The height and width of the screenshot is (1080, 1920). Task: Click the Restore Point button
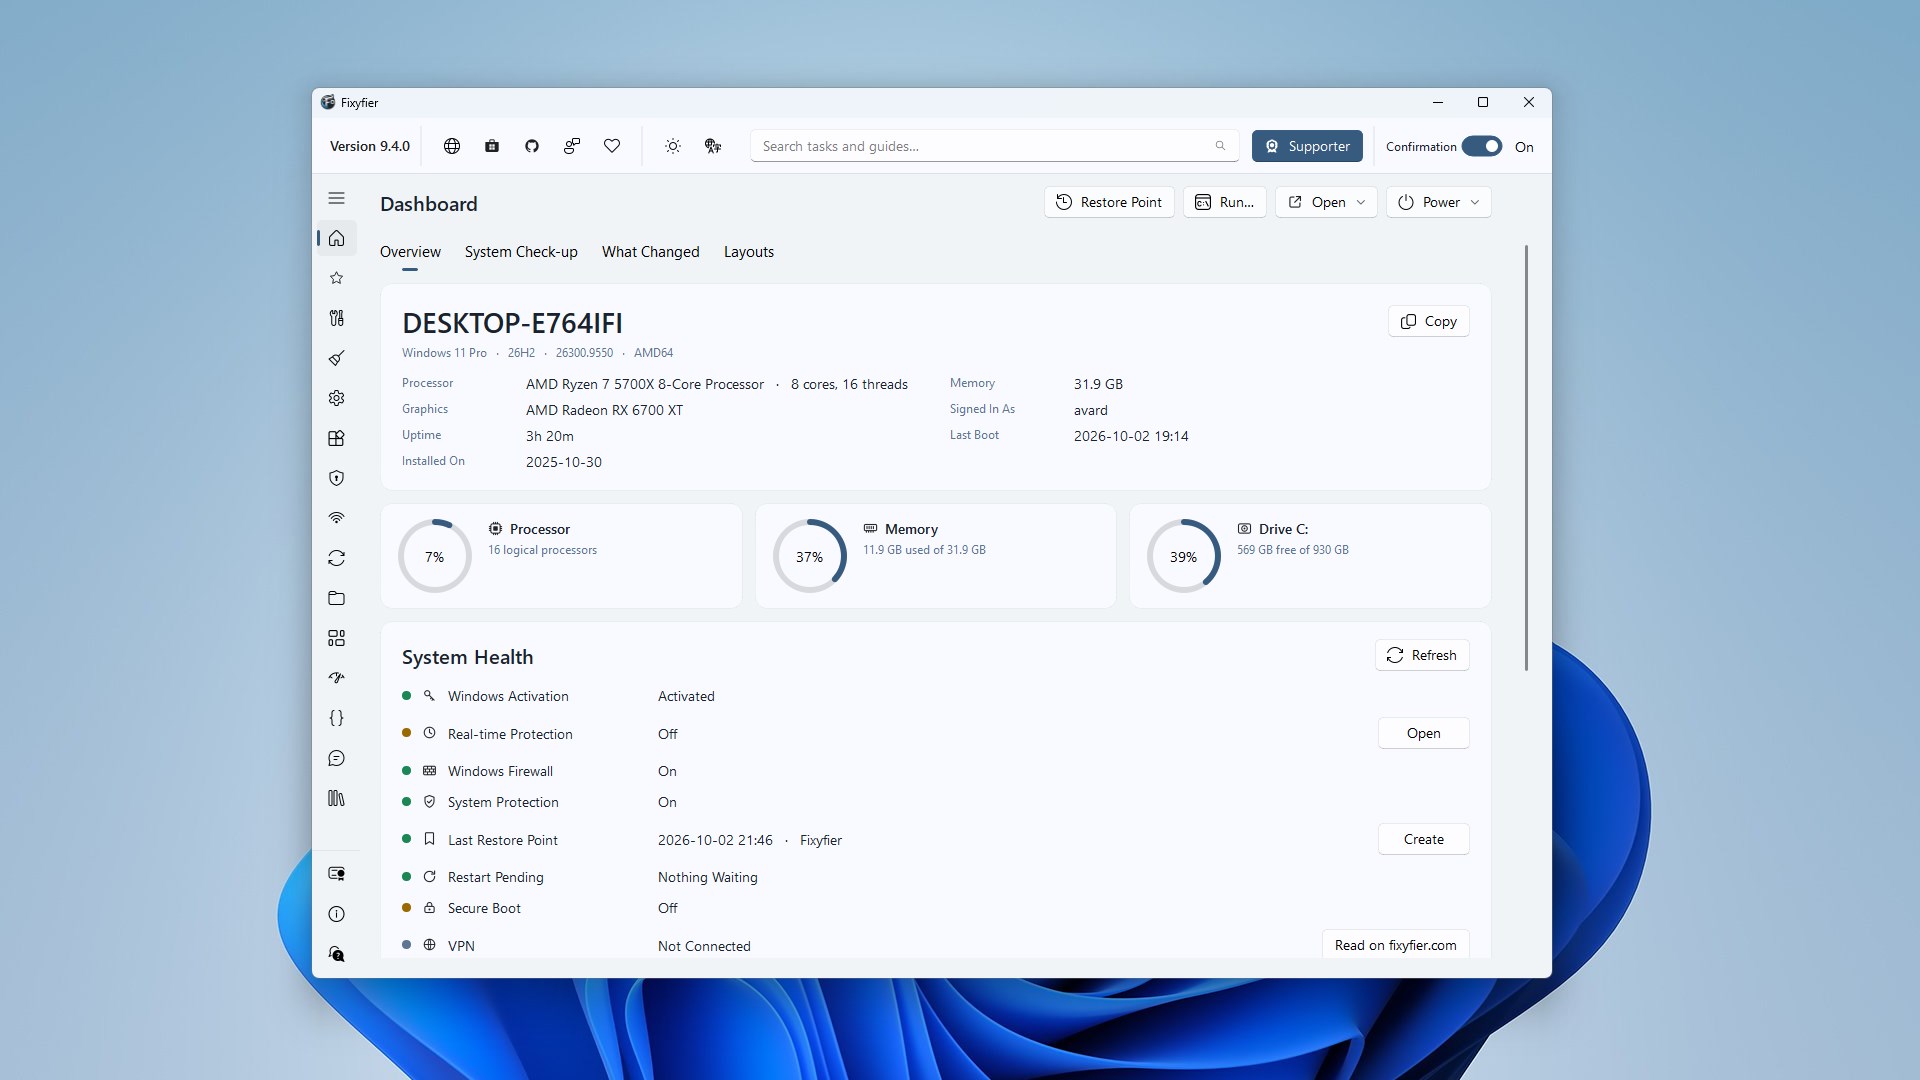coord(1109,202)
